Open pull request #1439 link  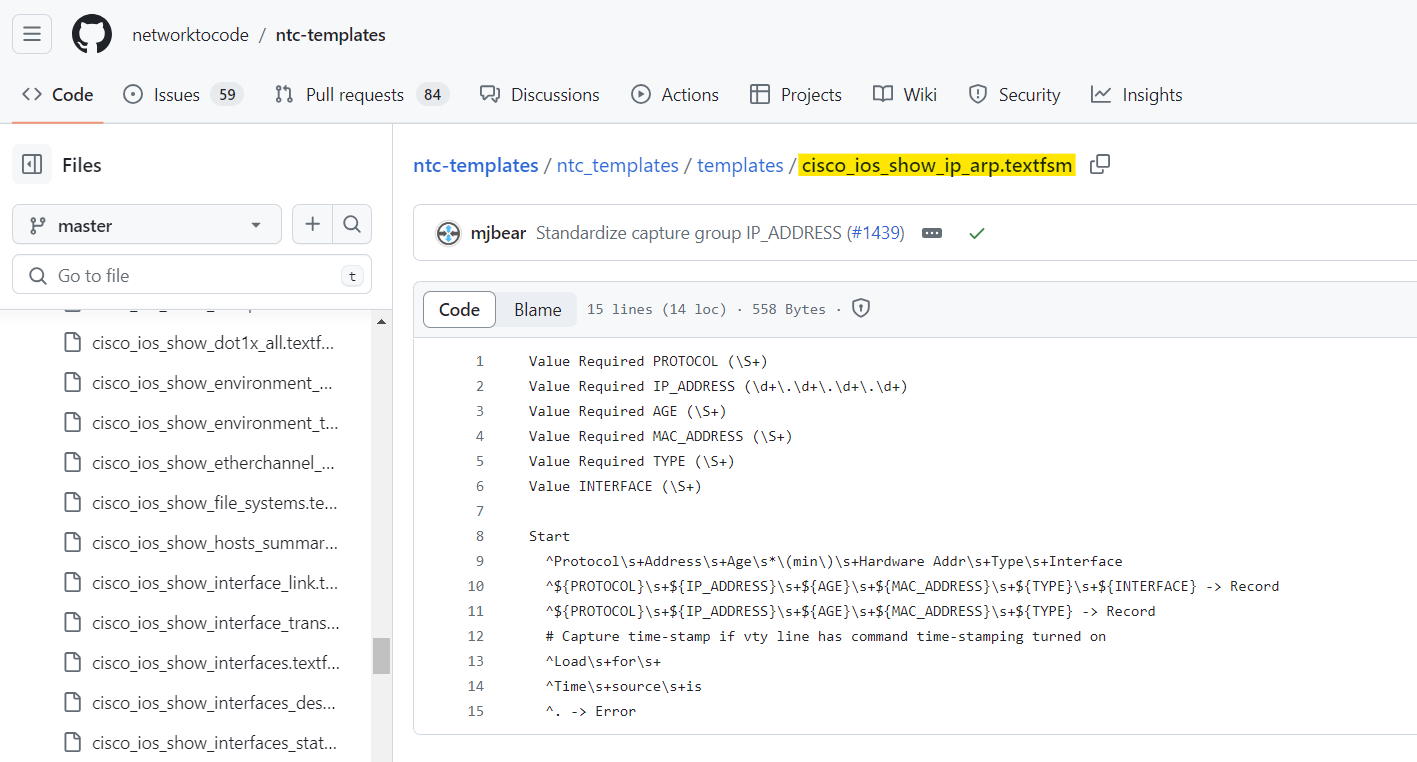[877, 232]
